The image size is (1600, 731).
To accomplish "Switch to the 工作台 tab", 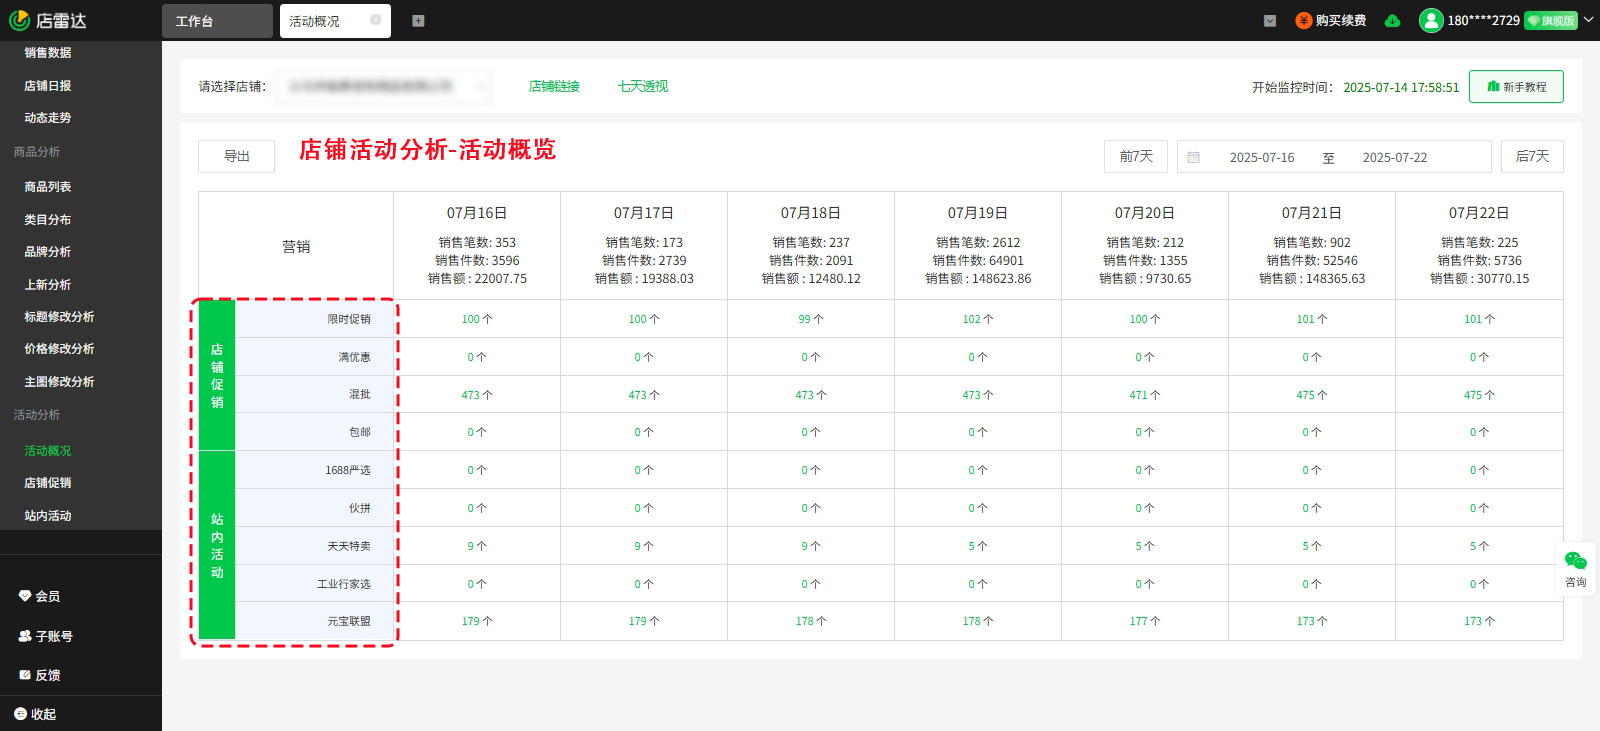I will pyautogui.click(x=217, y=21).
